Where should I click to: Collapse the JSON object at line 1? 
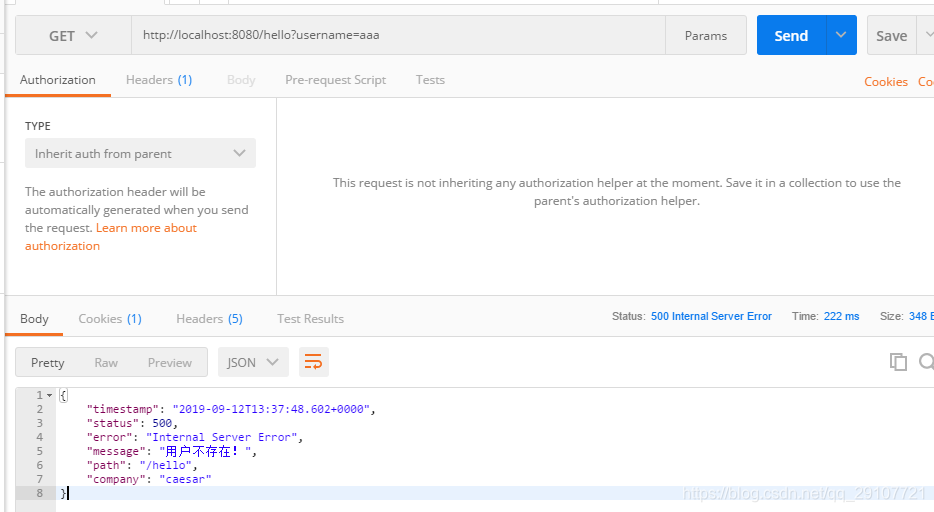pos(49,395)
